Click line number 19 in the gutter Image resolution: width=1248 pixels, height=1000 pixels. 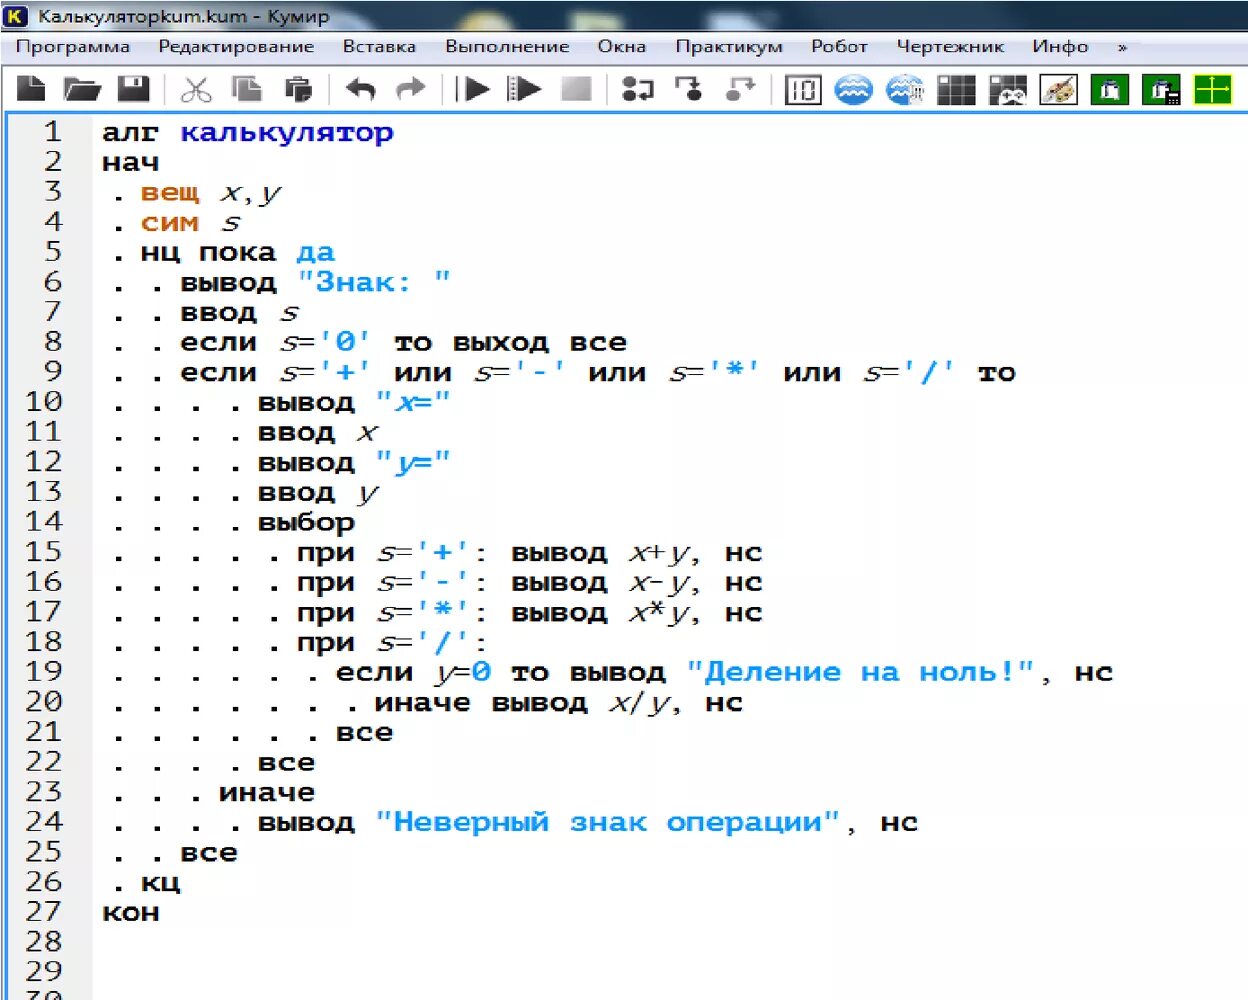coord(44,672)
